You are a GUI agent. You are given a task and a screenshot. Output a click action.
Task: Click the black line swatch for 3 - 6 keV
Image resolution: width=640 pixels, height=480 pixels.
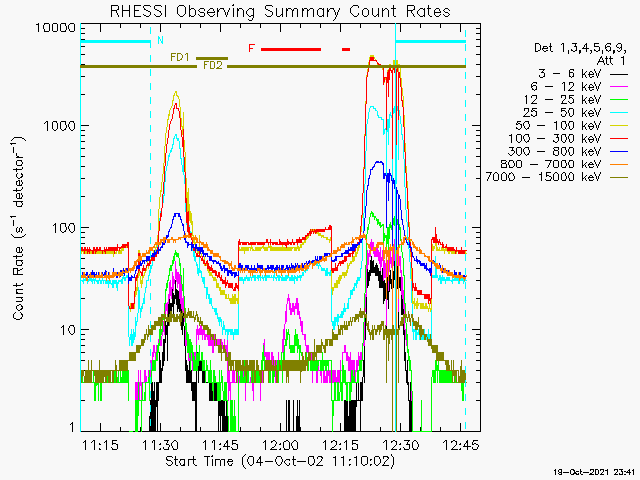(619, 74)
